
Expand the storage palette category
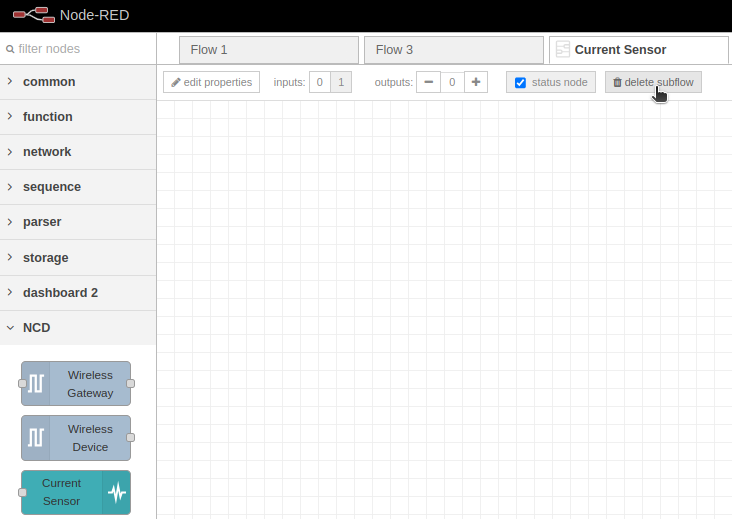(x=78, y=258)
